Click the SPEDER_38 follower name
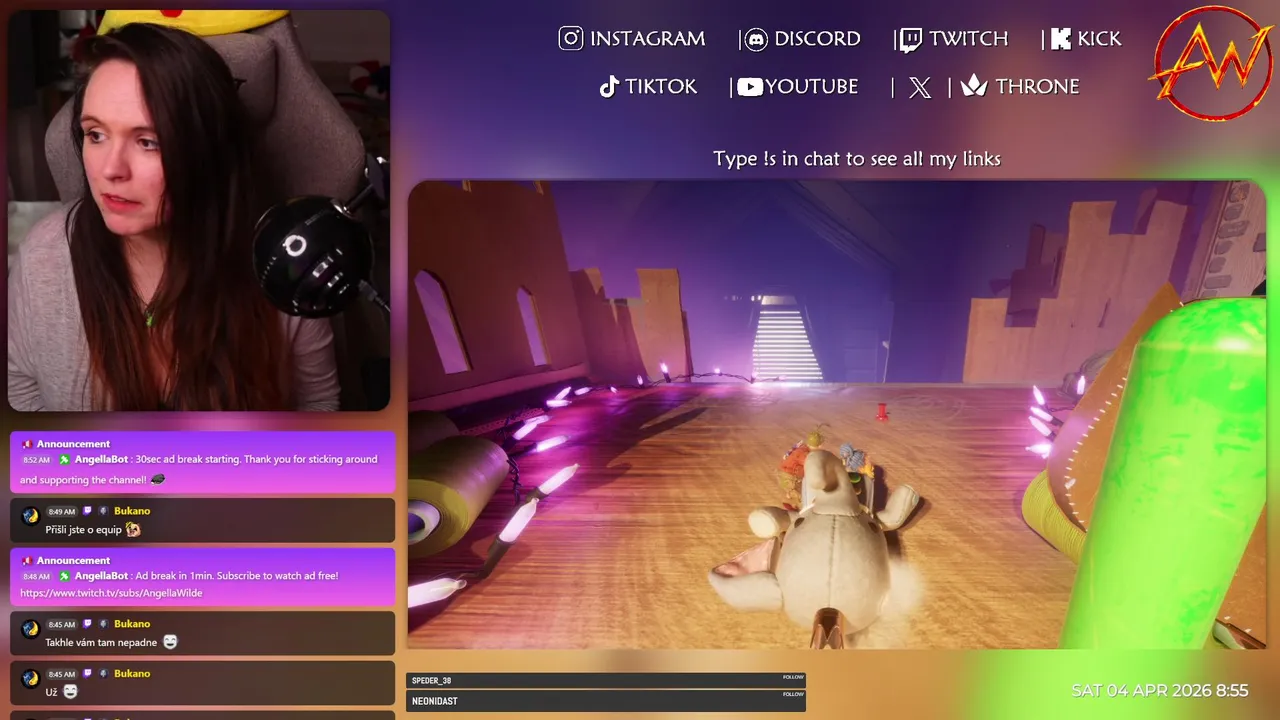Screen dimensions: 1280x720 coord(431,681)
